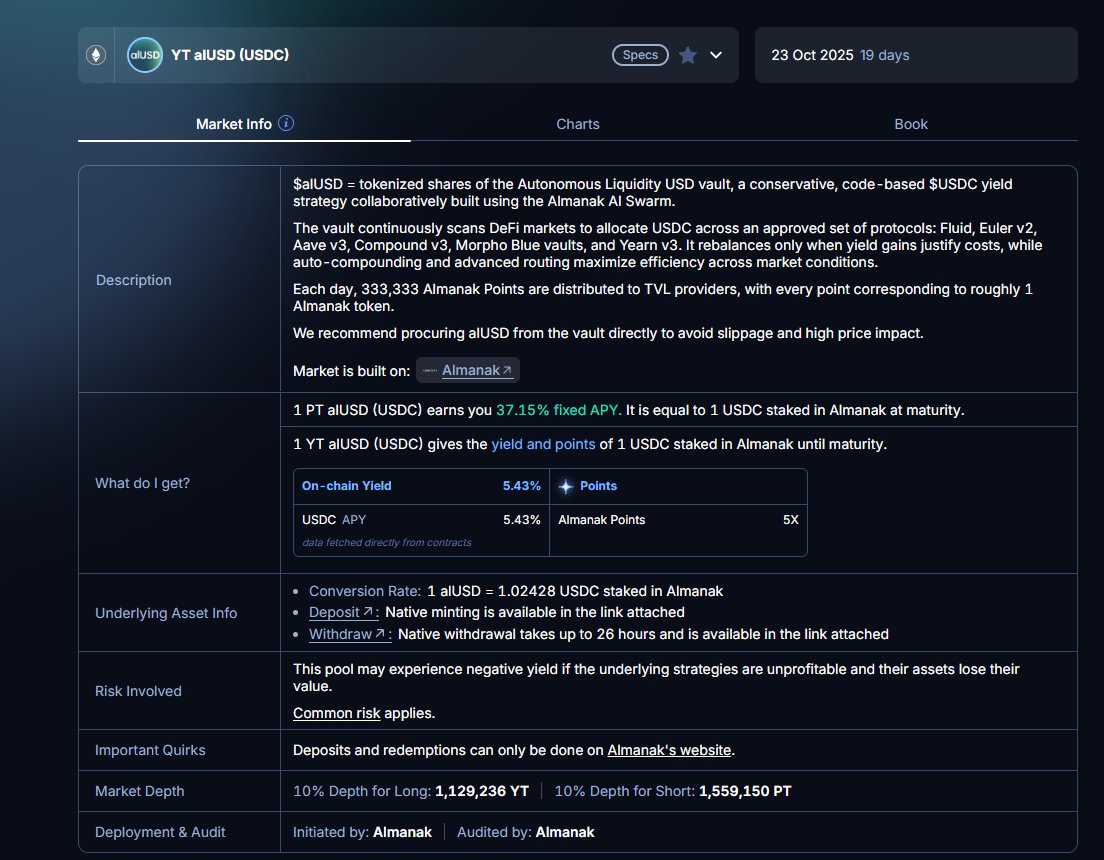
Task: Click the Market Info information icon
Action: pos(286,124)
